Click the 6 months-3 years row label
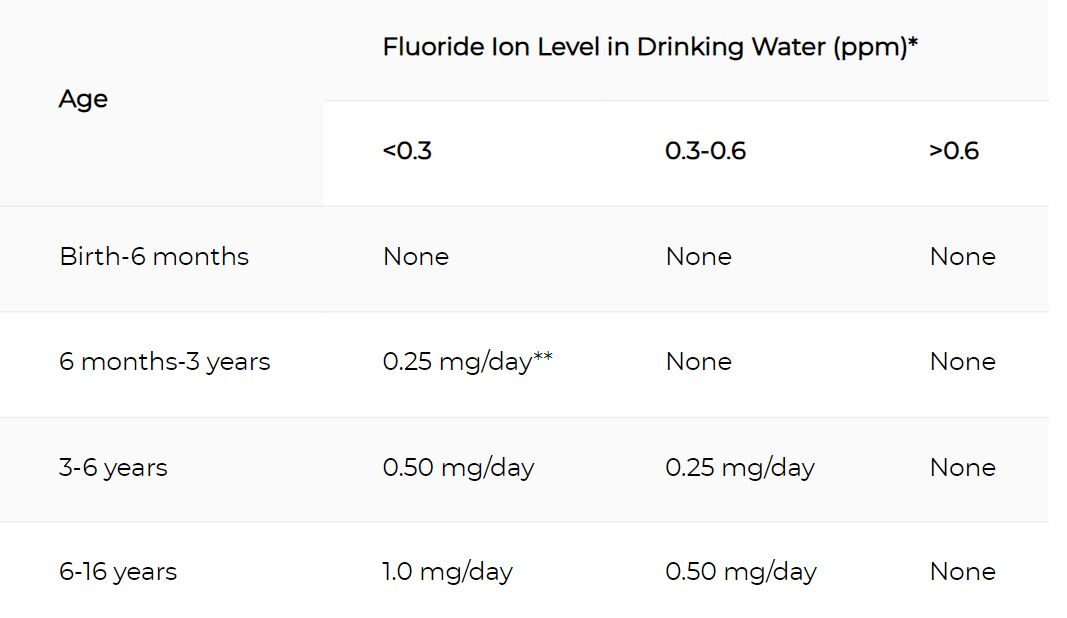 [165, 361]
